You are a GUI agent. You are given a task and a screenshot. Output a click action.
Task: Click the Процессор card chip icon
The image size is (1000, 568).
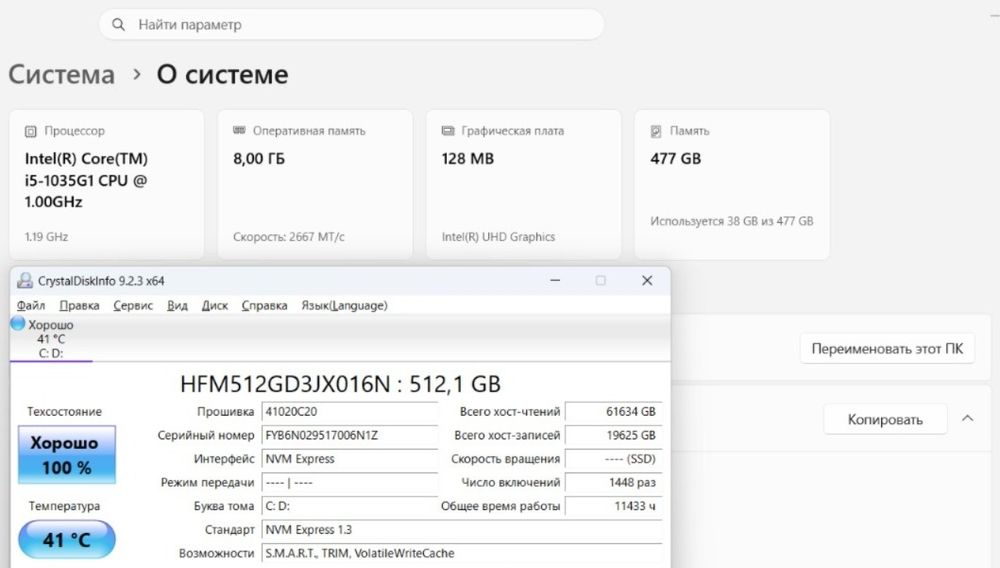tap(31, 131)
